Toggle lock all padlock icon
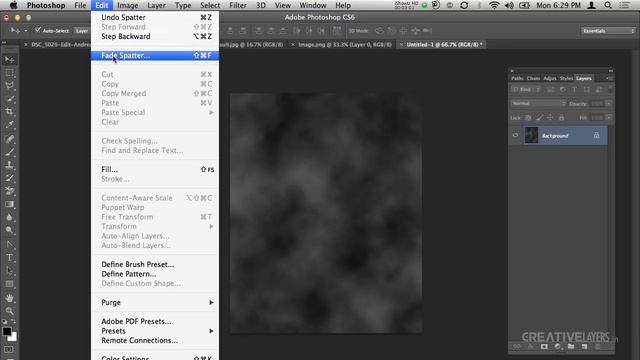The height and width of the screenshot is (360, 640). pyautogui.click(x=561, y=118)
